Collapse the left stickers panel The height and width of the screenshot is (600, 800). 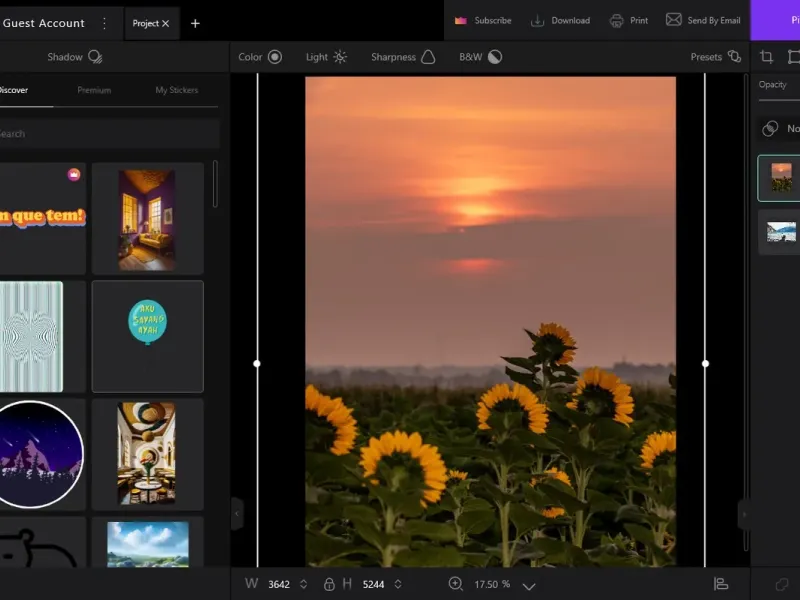click(x=237, y=514)
